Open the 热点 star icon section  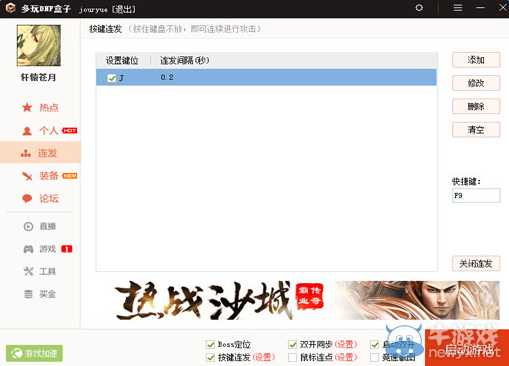pos(27,107)
